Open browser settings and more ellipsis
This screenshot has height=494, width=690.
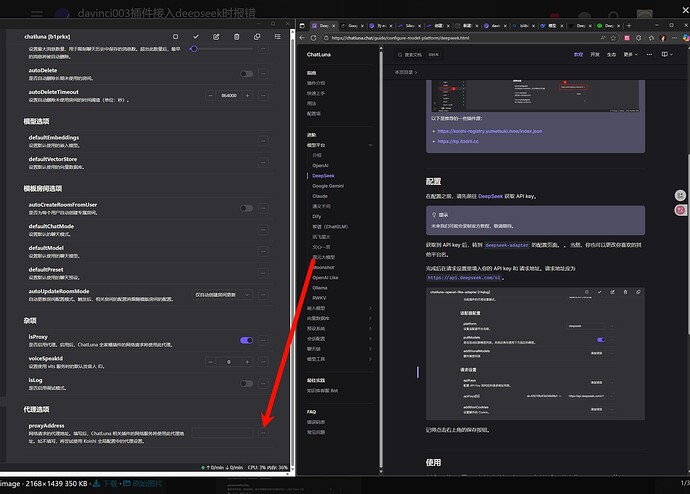coord(674,38)
